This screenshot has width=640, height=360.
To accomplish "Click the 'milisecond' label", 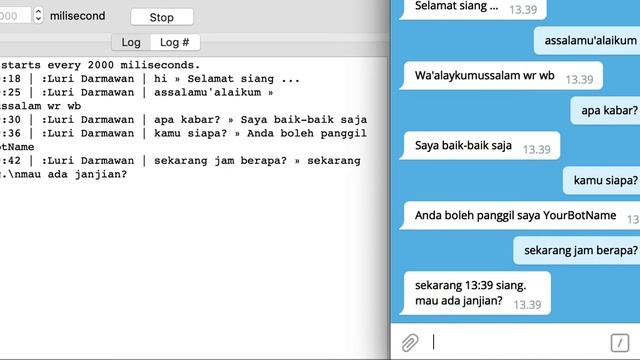I will 78,16.
